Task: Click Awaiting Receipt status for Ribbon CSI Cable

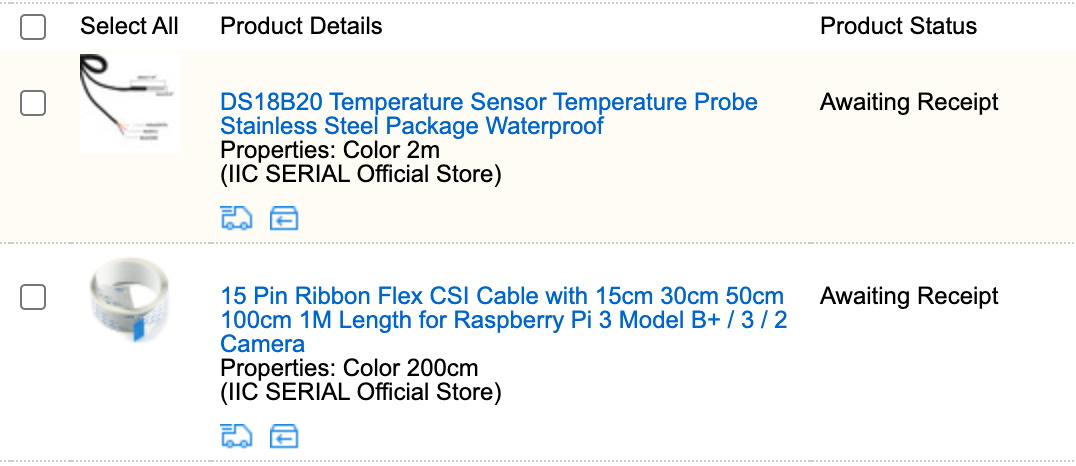Action: pyautogui.click(x=909, y=296)
